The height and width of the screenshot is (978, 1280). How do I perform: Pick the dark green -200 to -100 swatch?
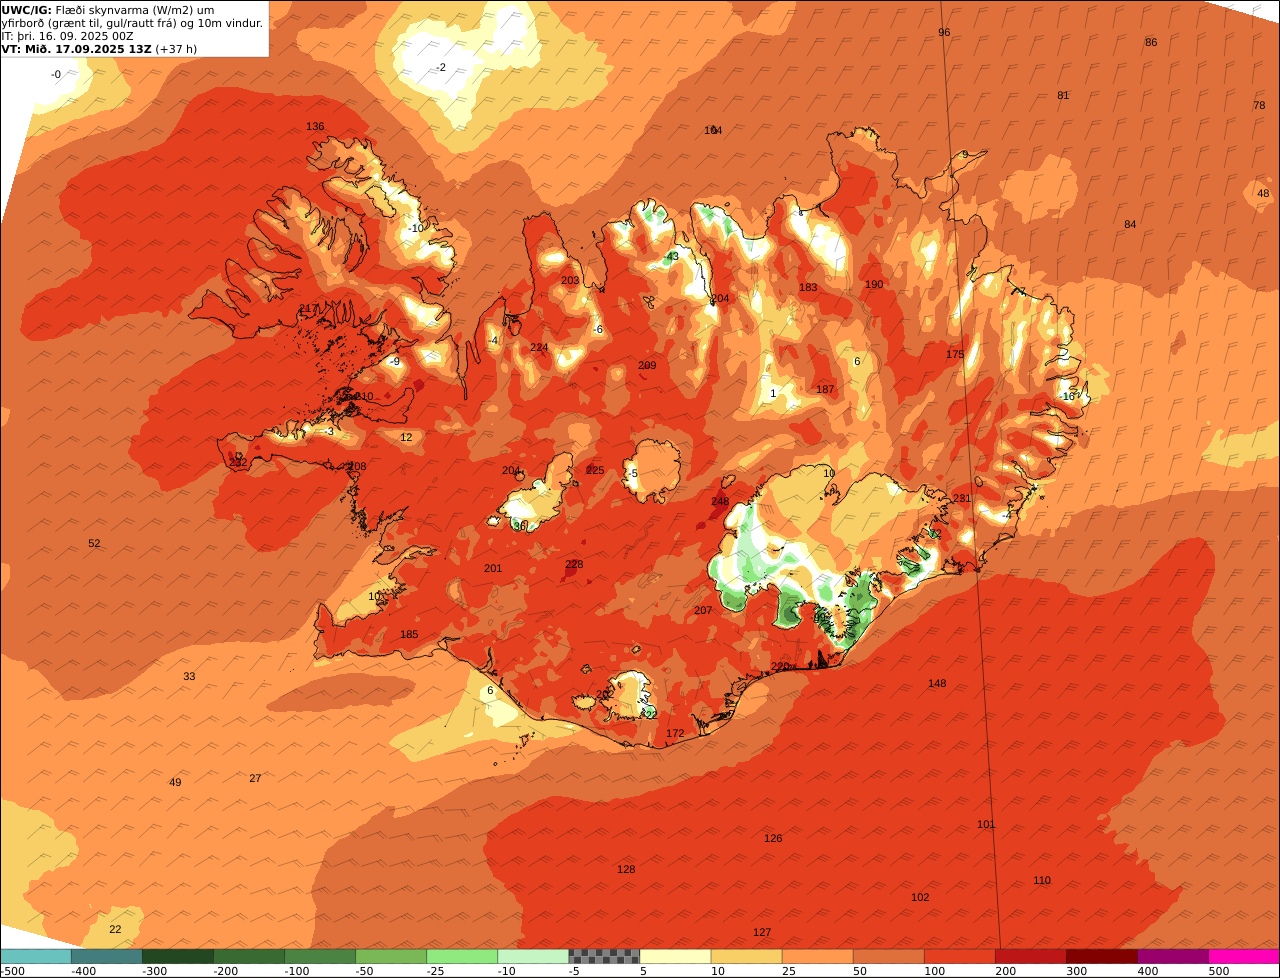tap(249, 956)
